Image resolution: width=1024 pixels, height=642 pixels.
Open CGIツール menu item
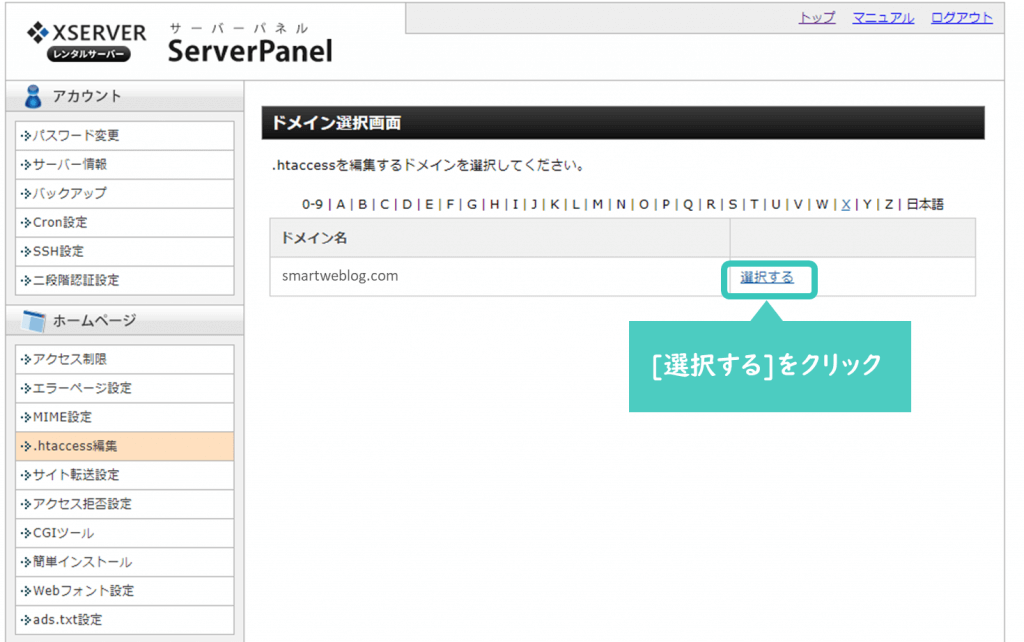125,533
